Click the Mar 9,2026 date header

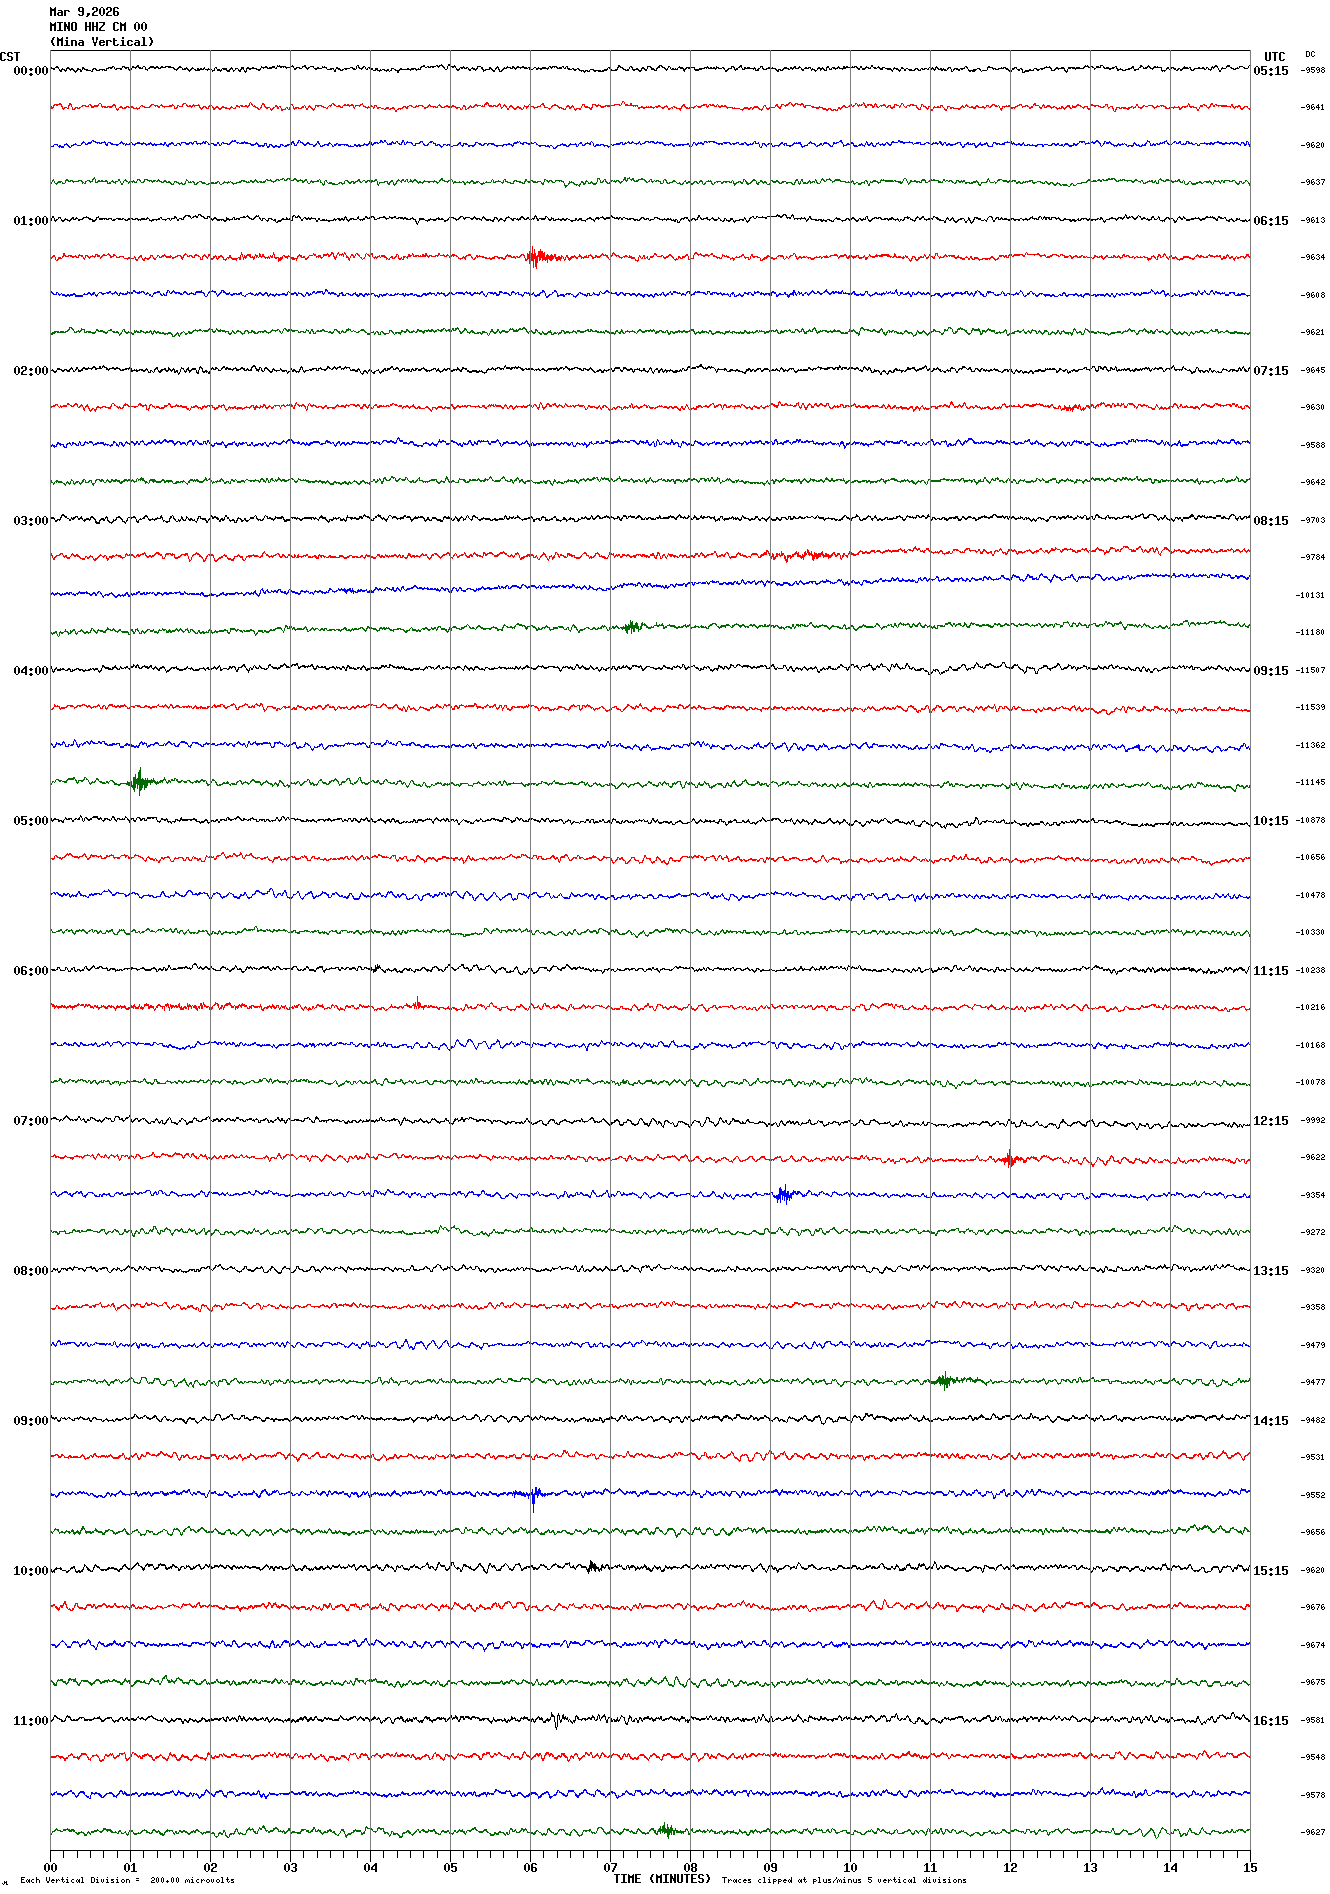[x=84, y=12]
